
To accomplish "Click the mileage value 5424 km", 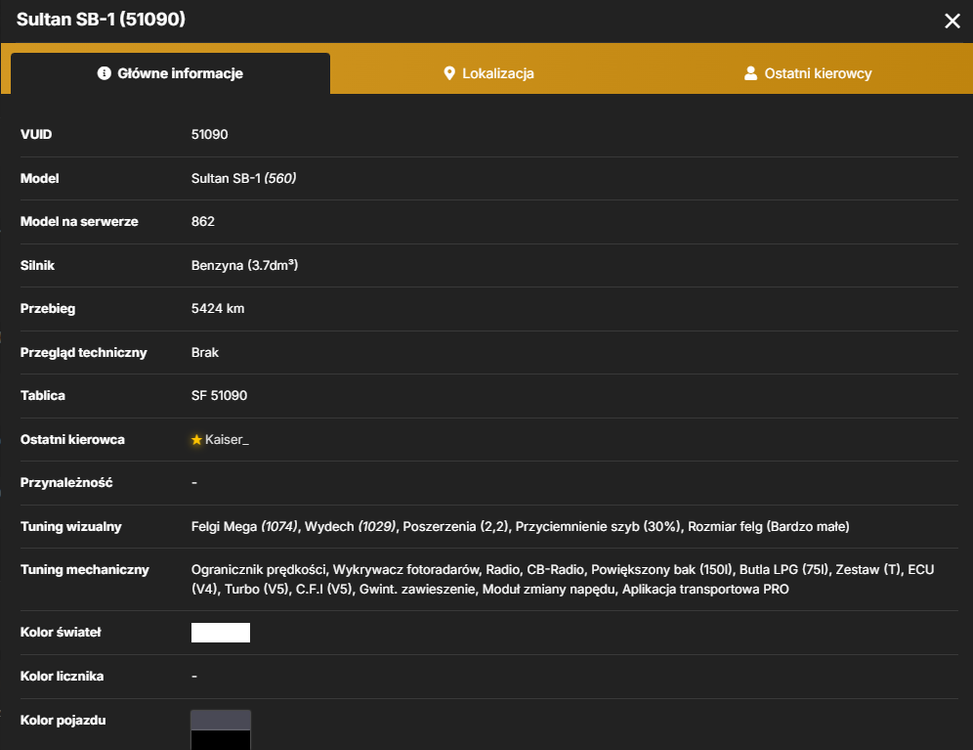I will point(218,308).
